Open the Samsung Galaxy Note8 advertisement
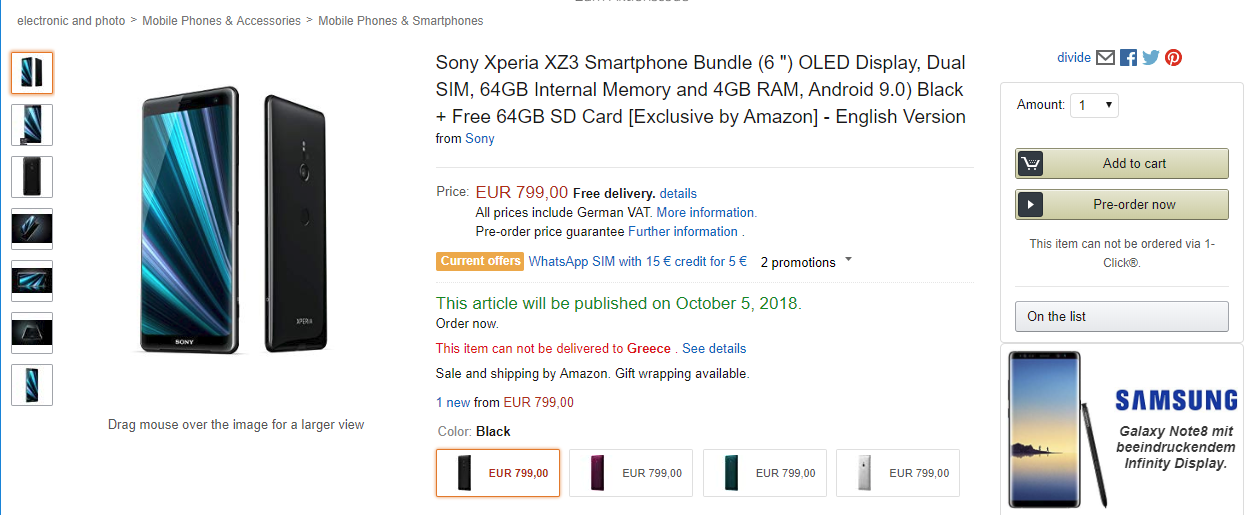 (1122, 428)
